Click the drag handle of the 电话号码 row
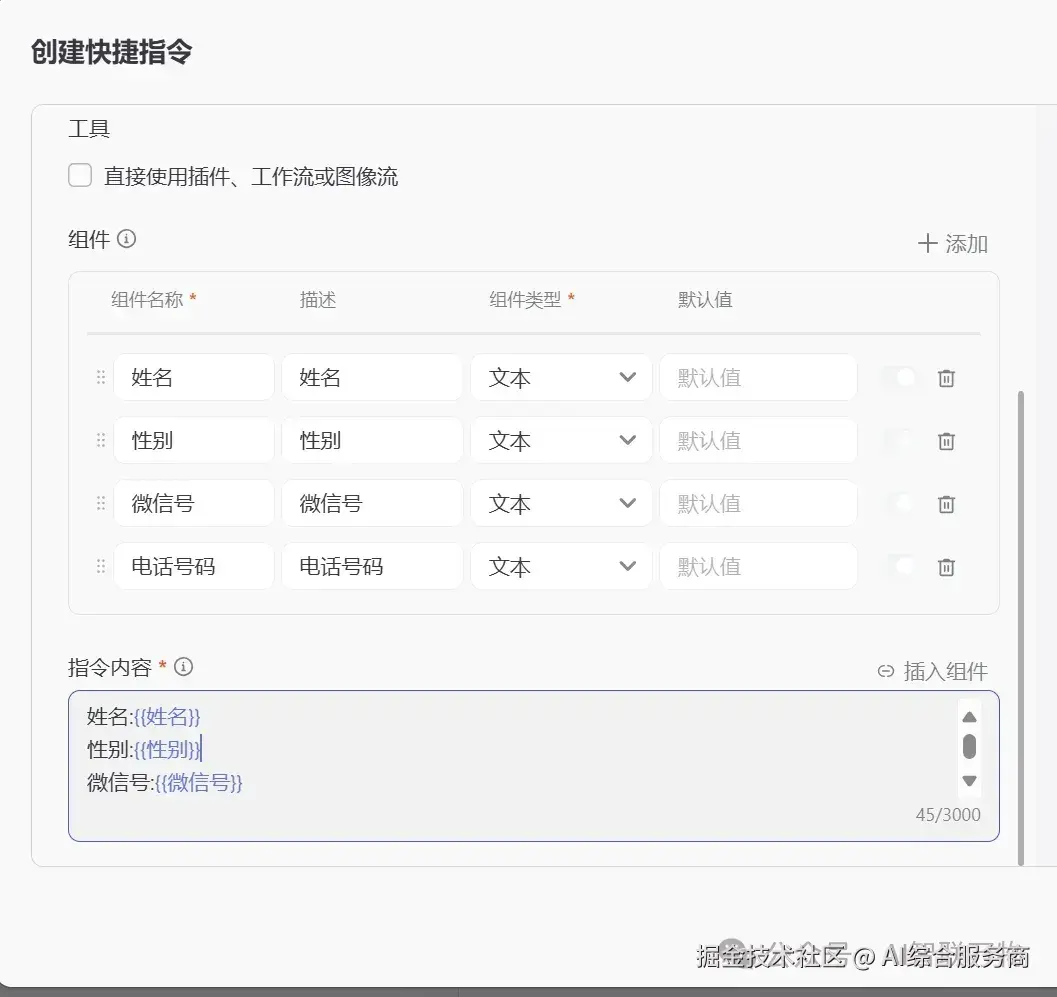The width and height of the screenshot is (1057, 997). coord(100,566)
